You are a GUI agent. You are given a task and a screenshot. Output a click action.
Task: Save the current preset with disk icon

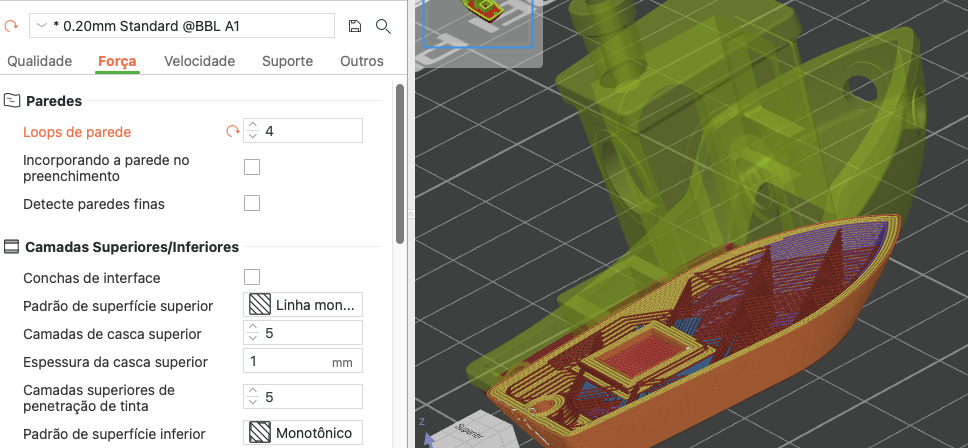tap(354, 26)
